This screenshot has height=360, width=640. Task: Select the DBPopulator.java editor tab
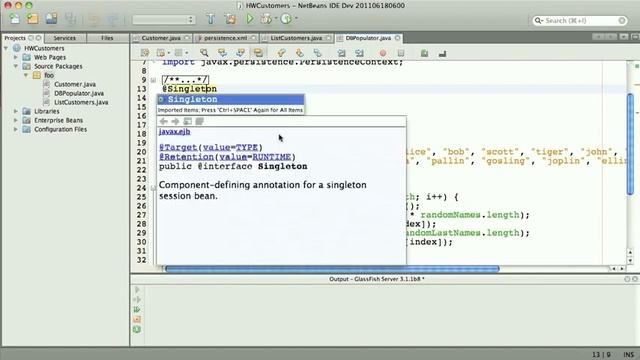368,38
